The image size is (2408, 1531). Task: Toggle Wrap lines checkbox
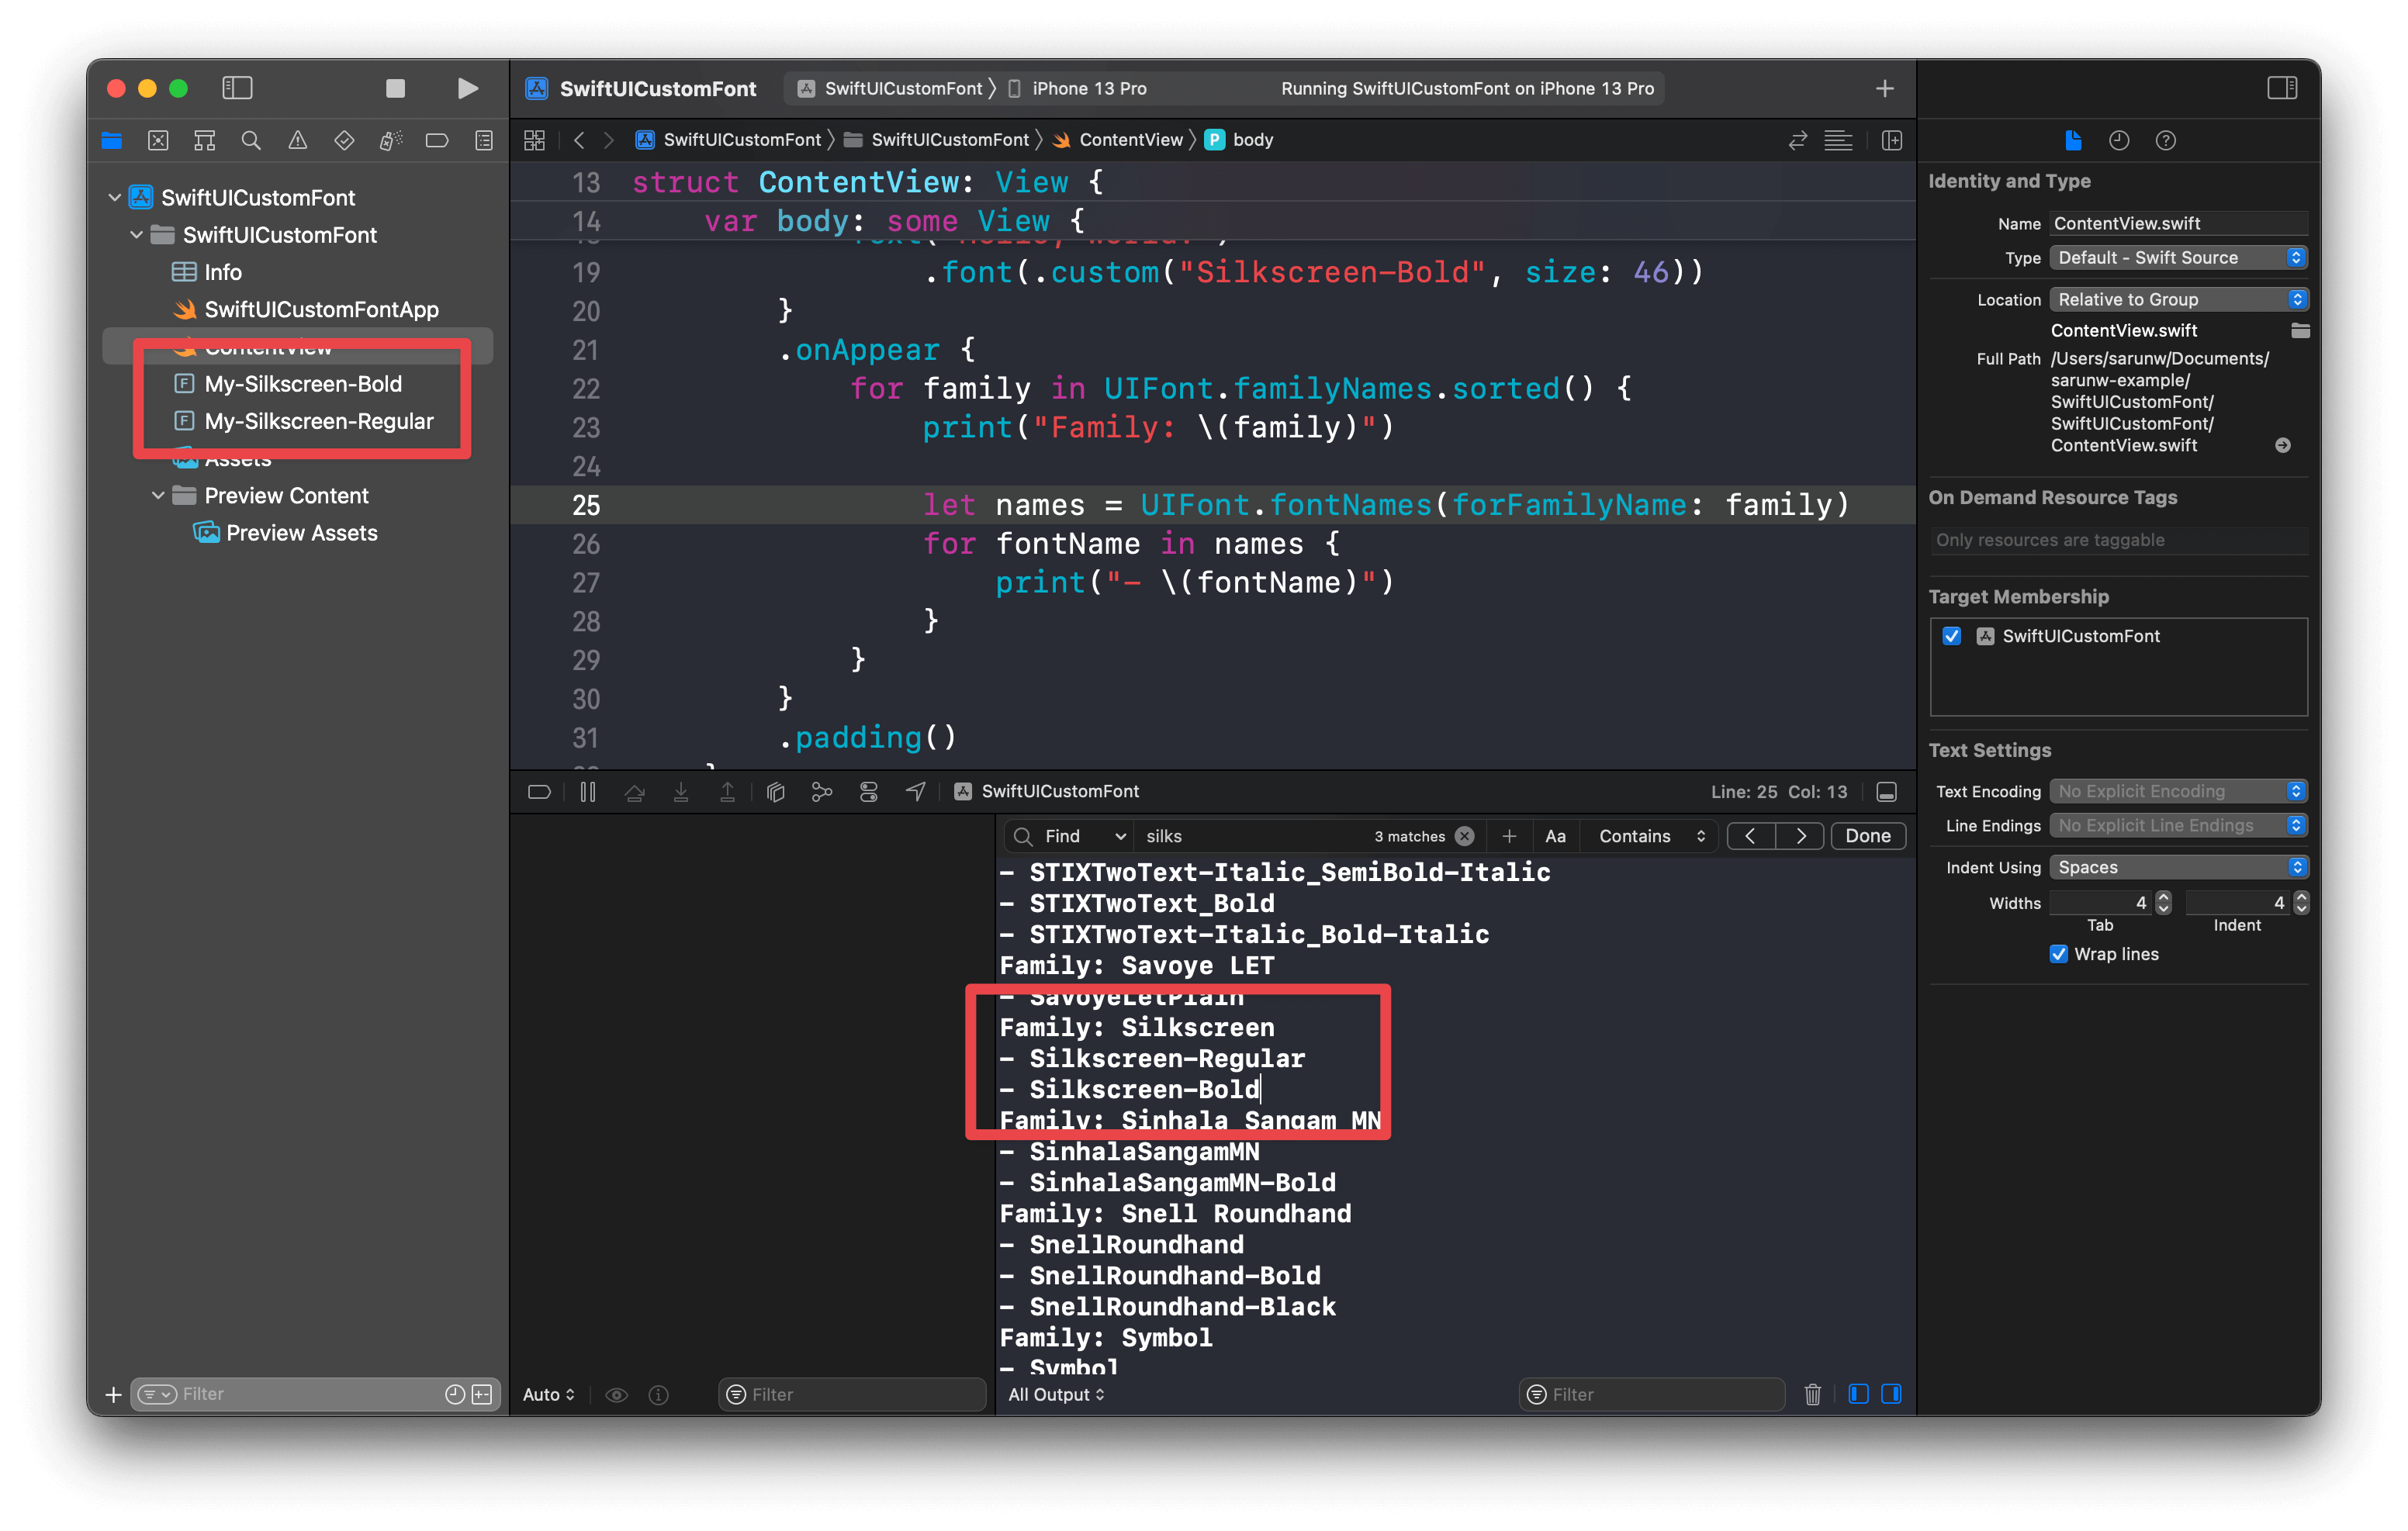(2059, 954)
